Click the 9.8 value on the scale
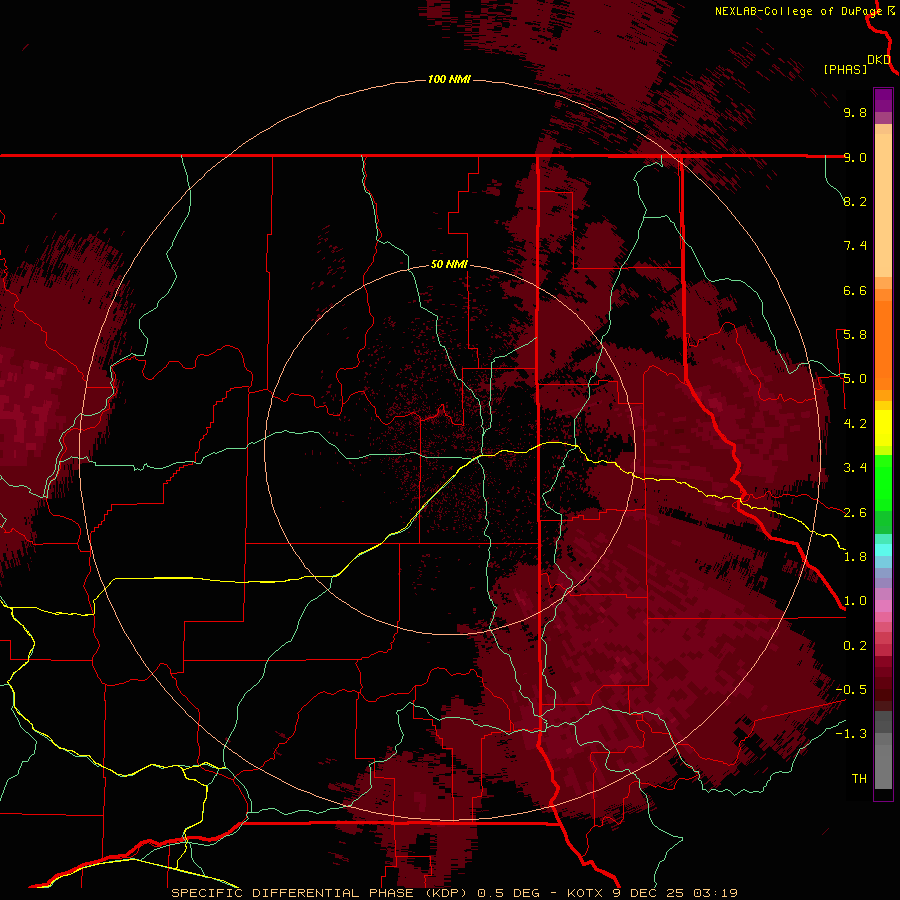Viewport: 900px width, 900px height. (x=855, y=112)
